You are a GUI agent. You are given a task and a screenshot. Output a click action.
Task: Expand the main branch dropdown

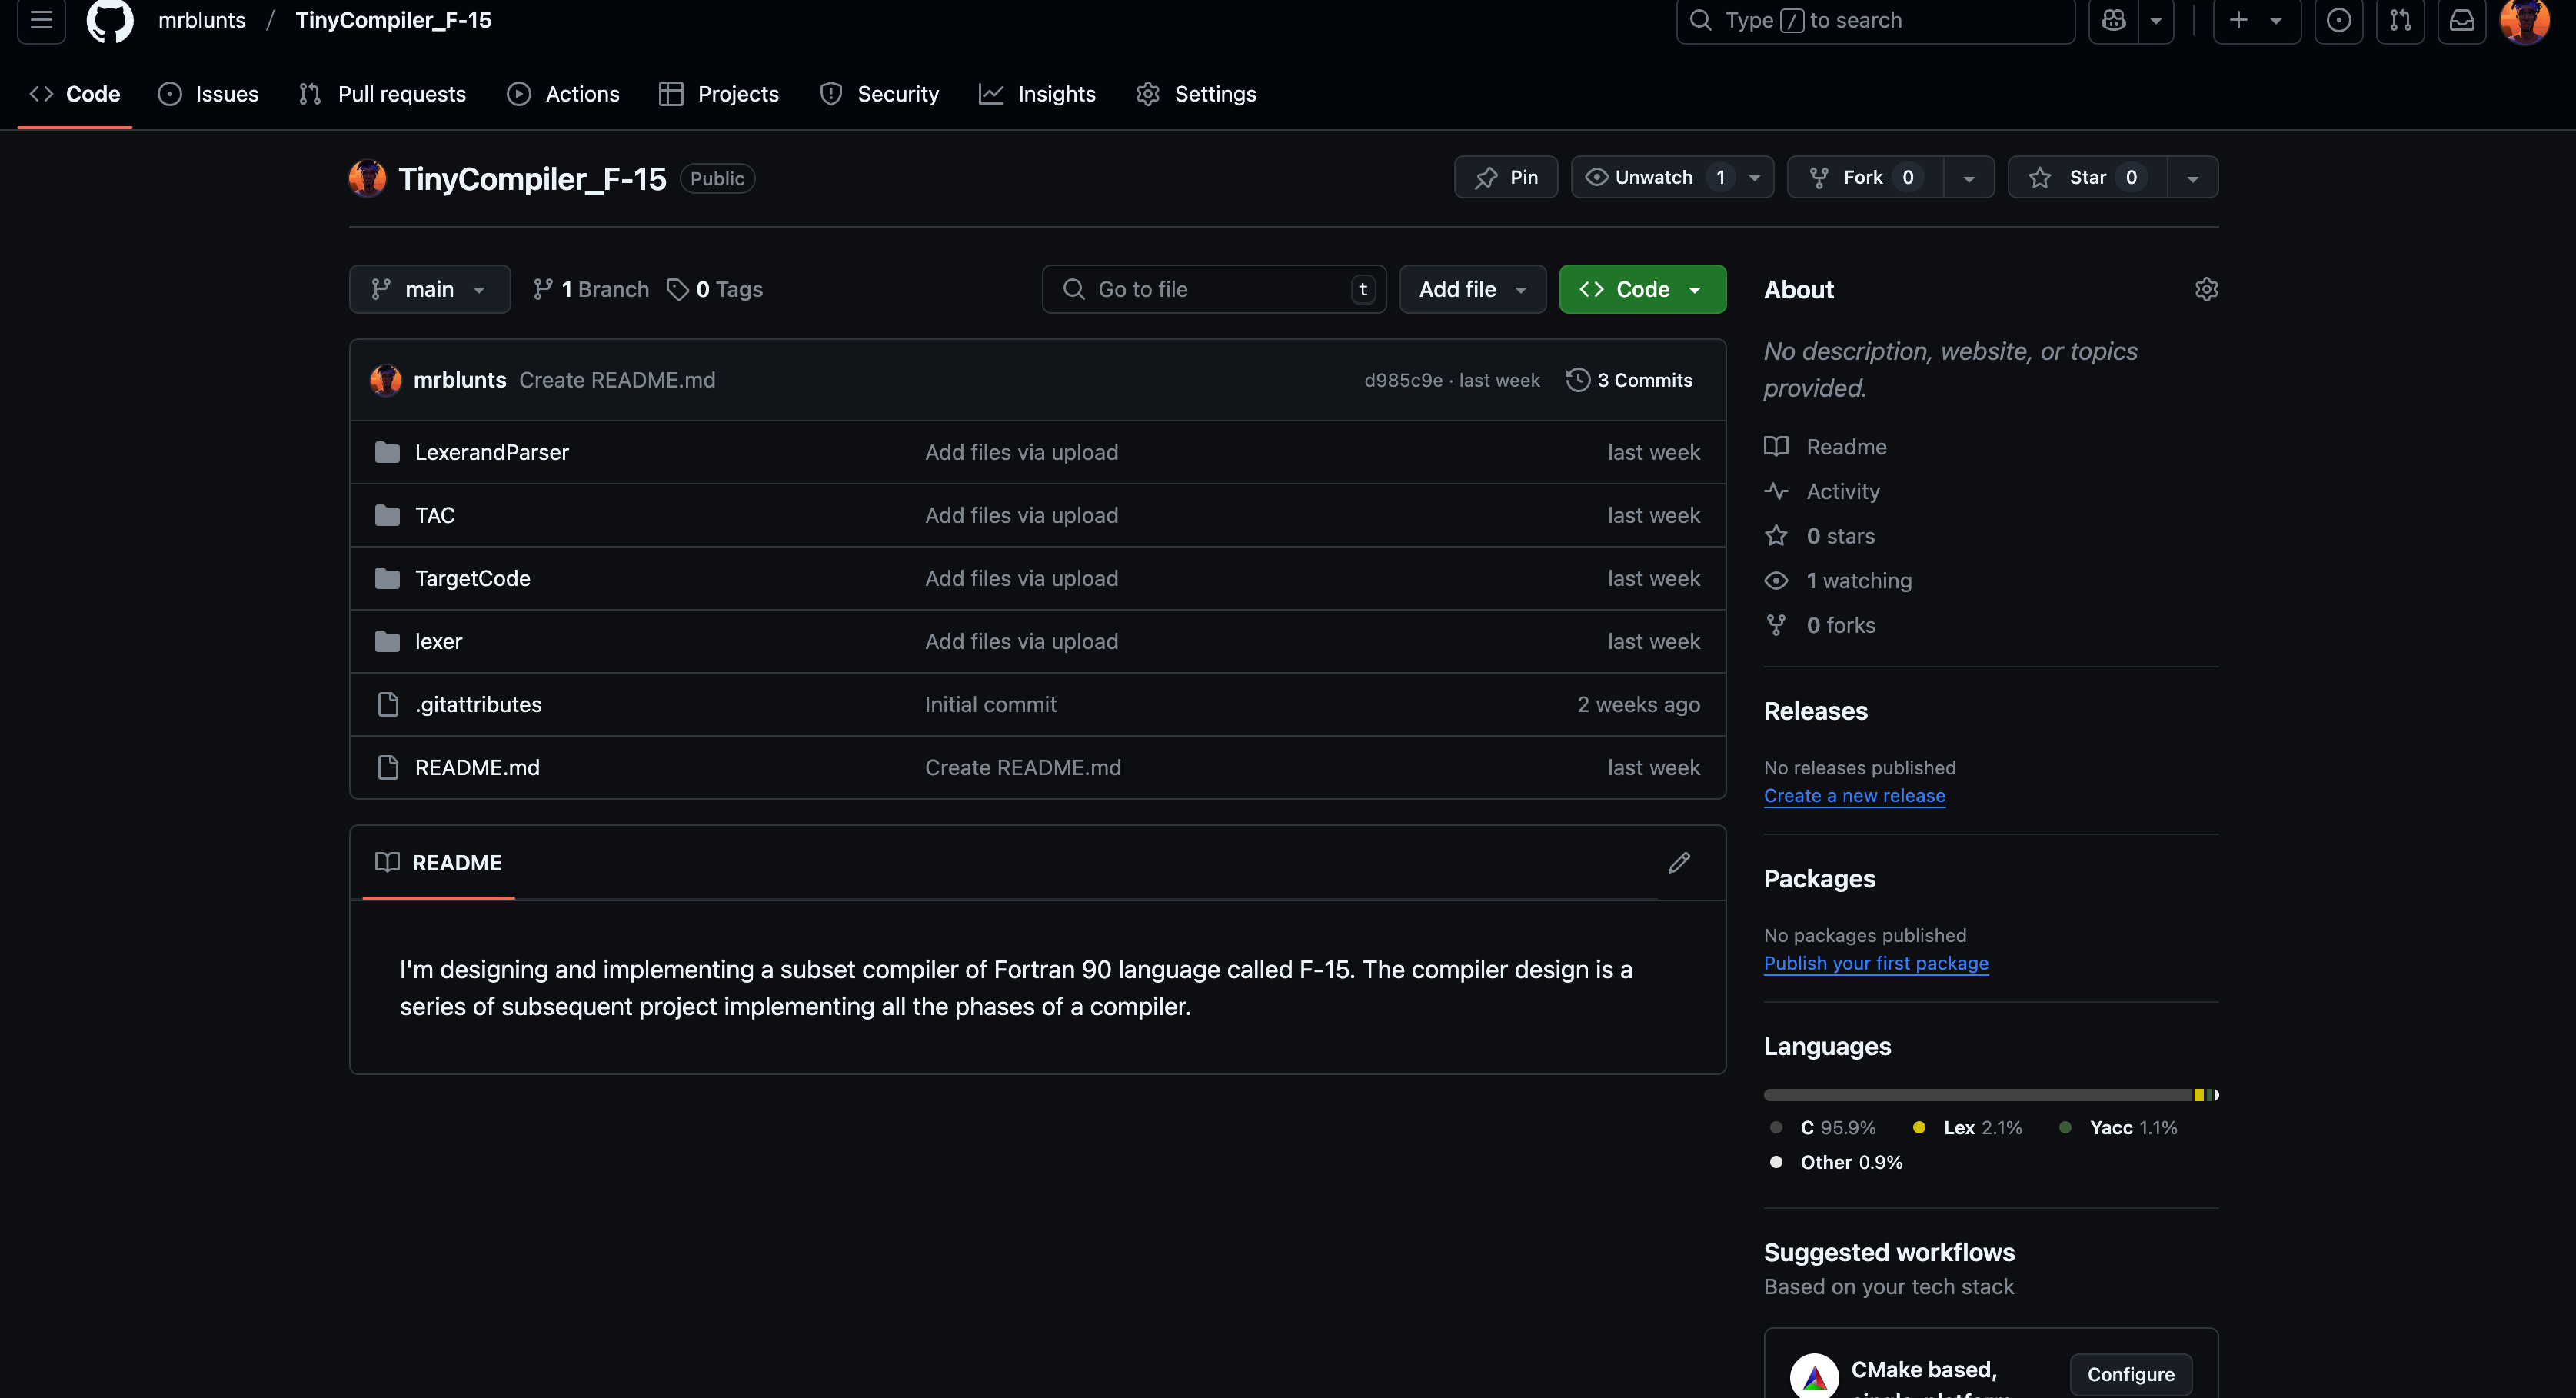pyautogui.click(x=429, y=290)
